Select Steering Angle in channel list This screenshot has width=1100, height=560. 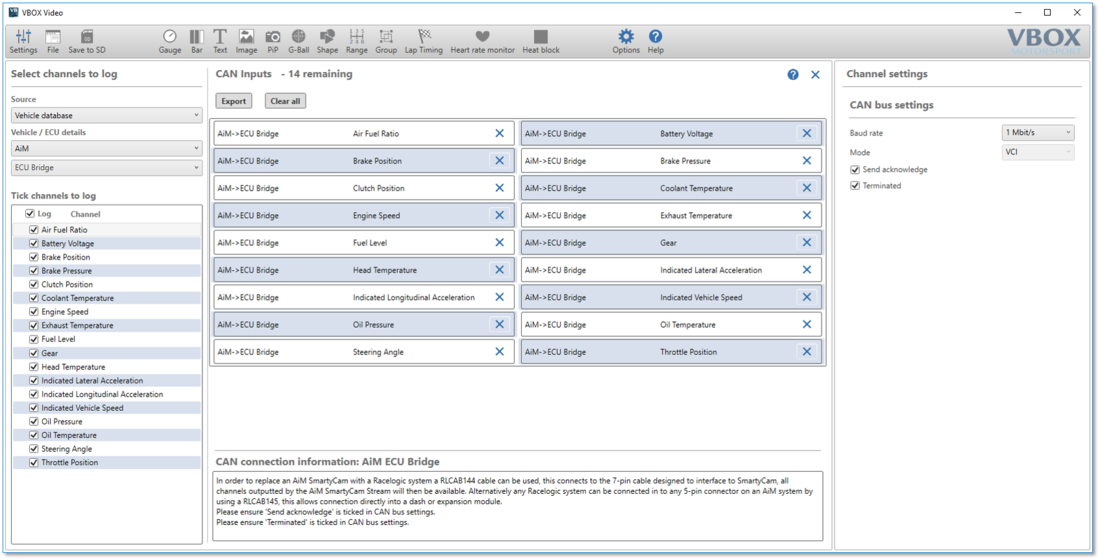tap(107, 449)
